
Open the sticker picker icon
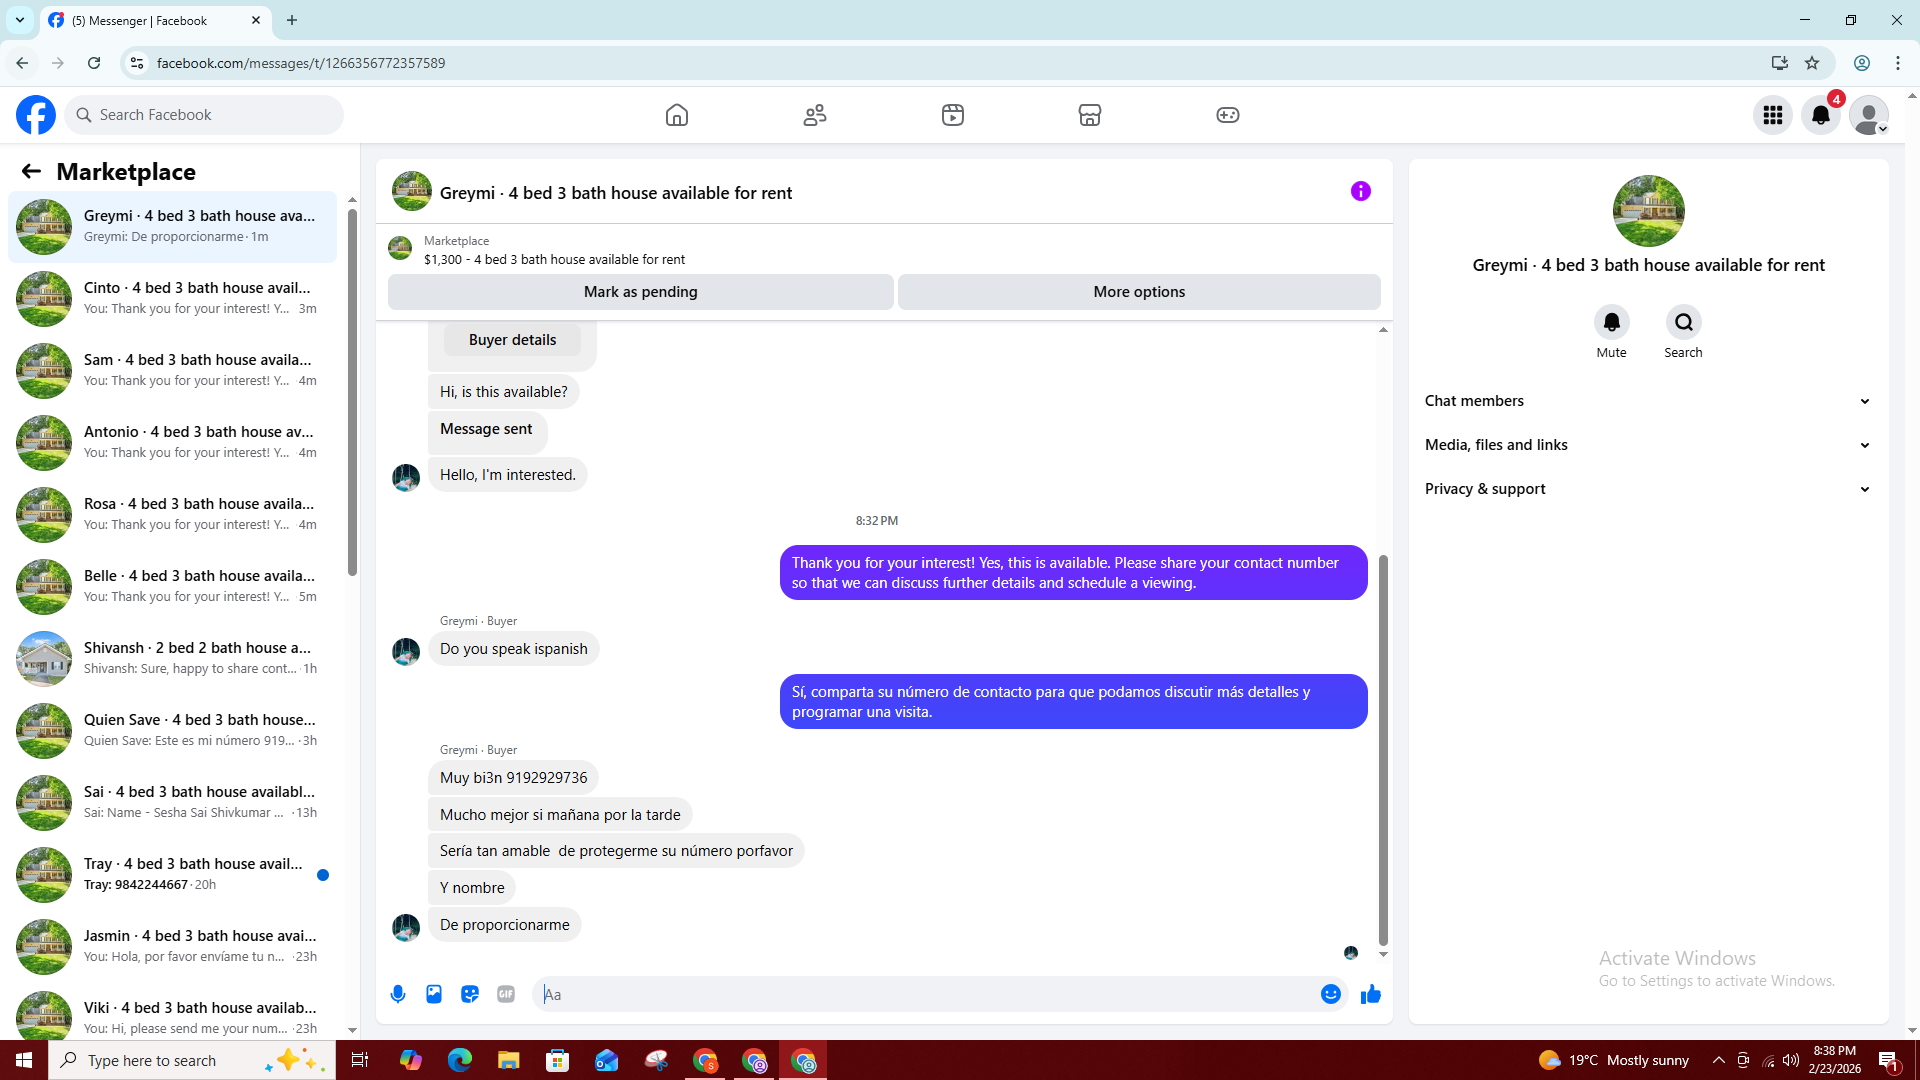point(470,994)
